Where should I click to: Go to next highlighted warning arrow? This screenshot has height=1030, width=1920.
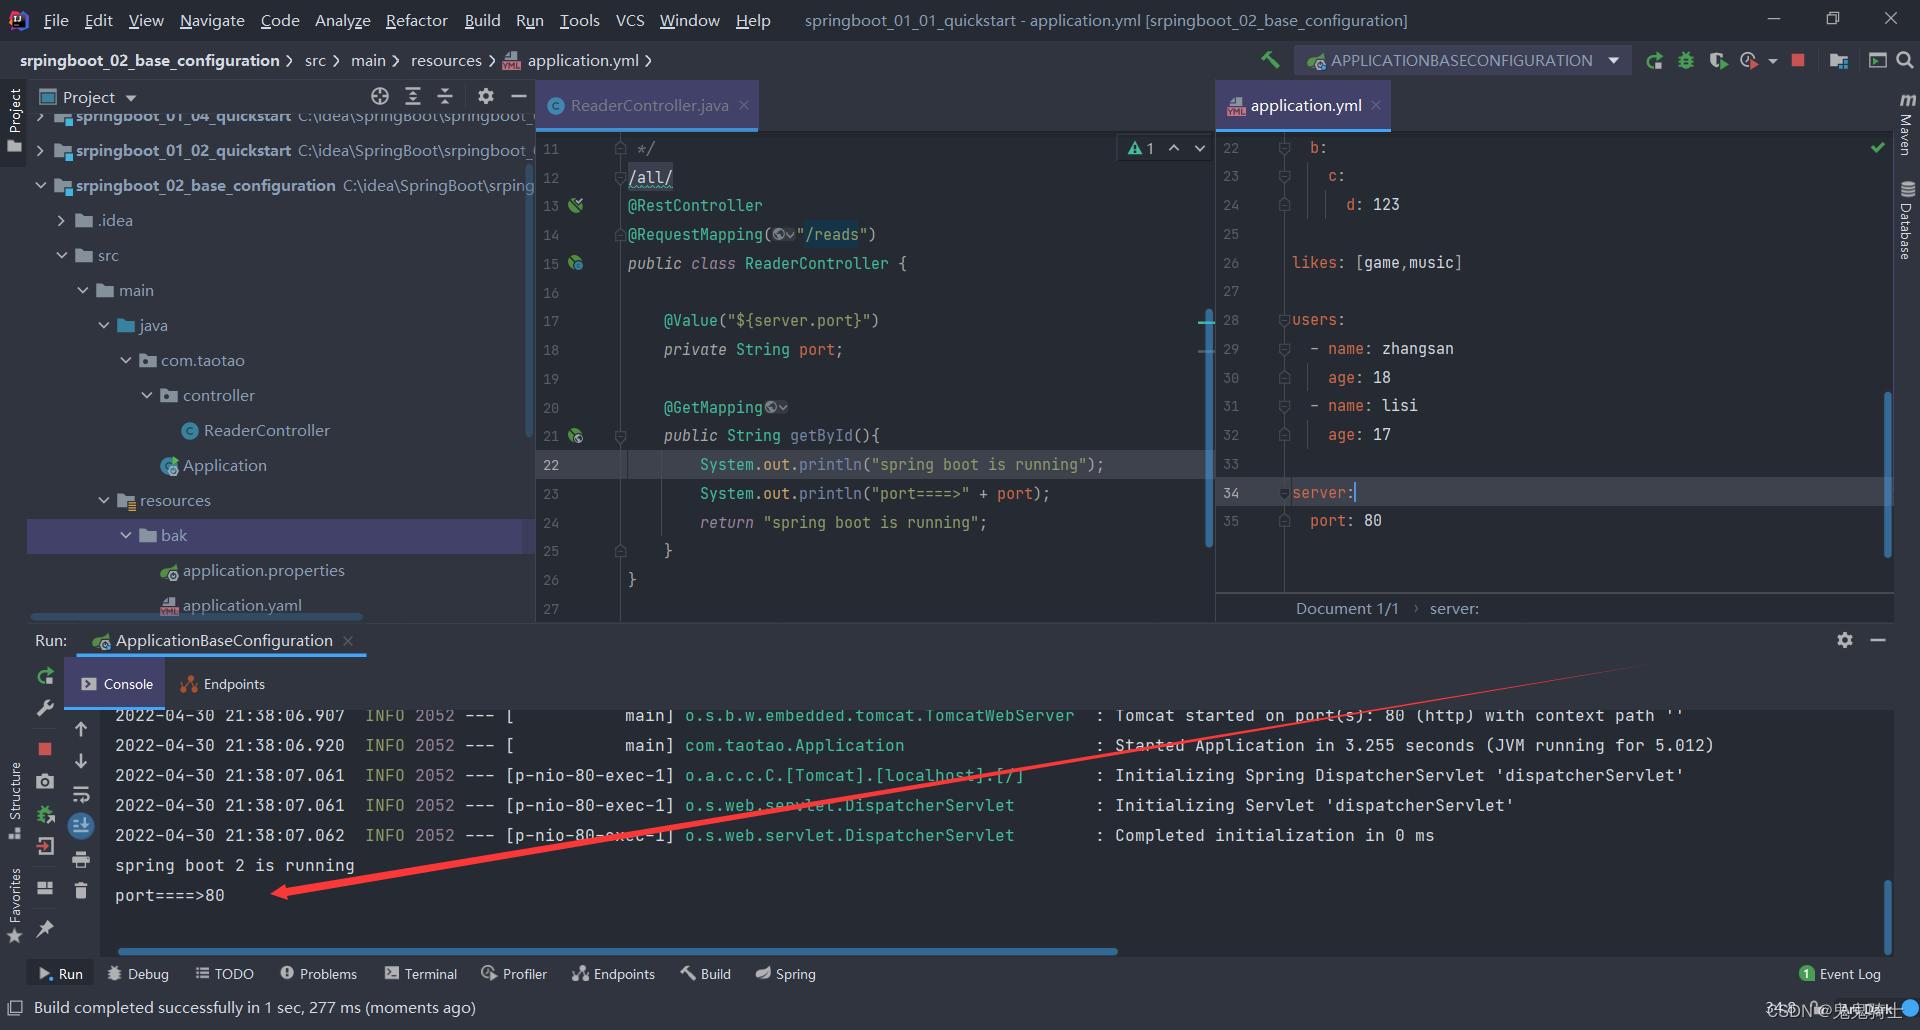[1200, 149]
